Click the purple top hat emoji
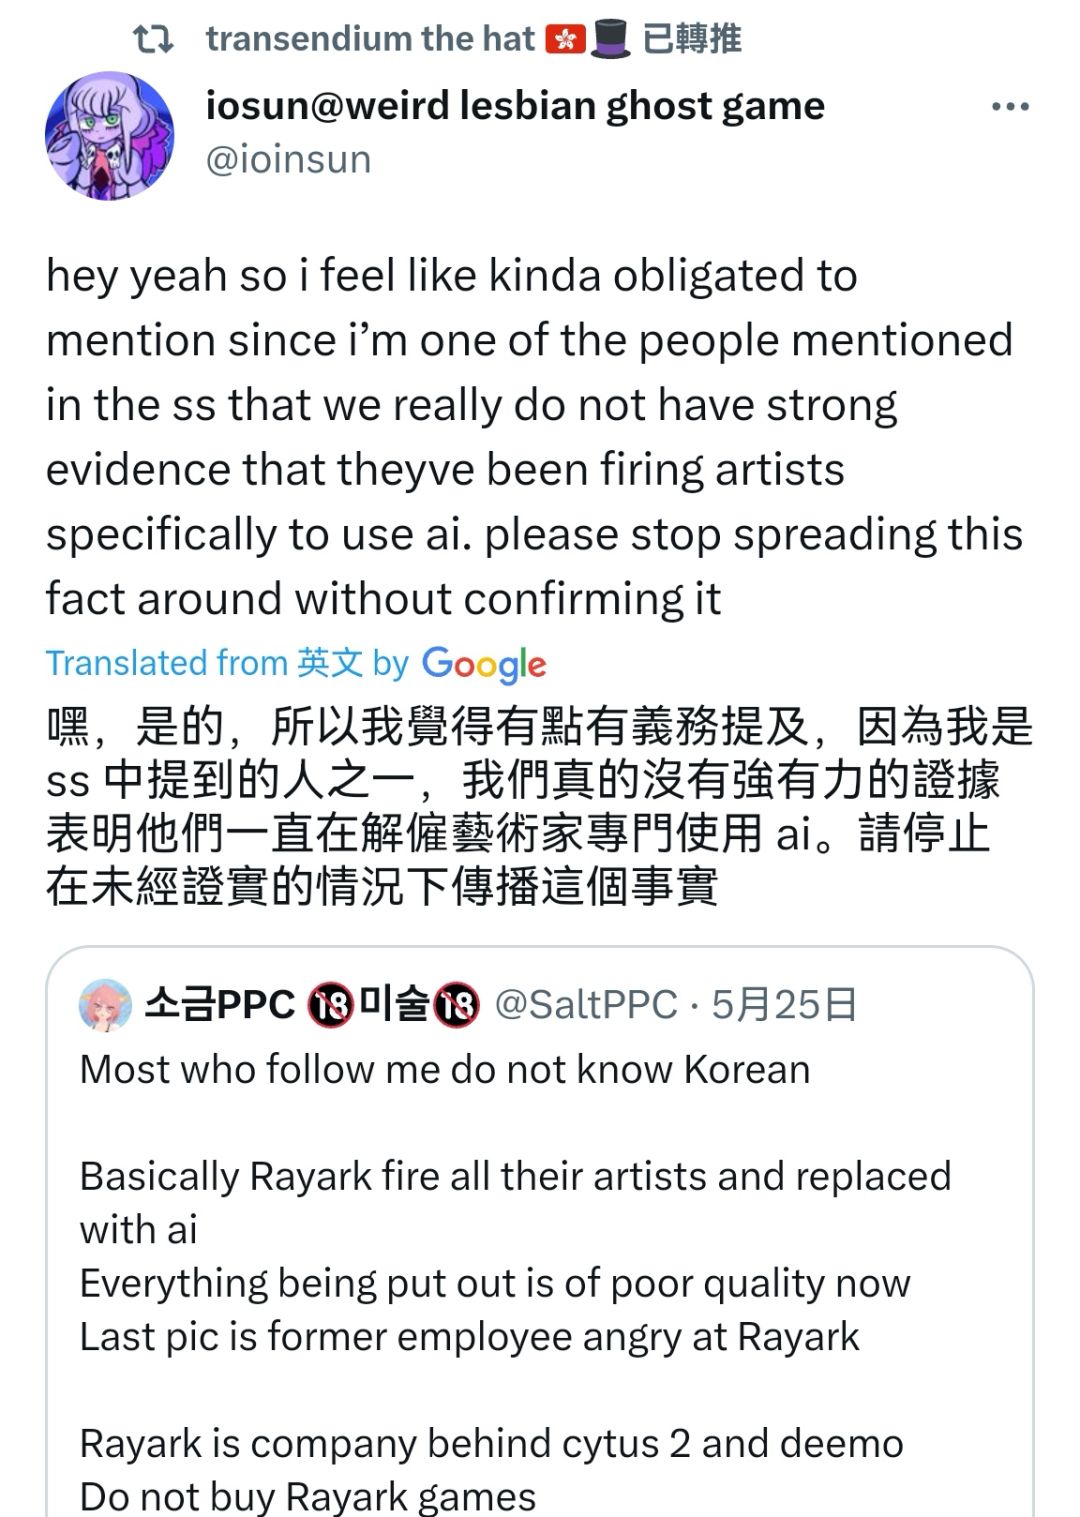Screen dimensions: 1080x1517 610,39
